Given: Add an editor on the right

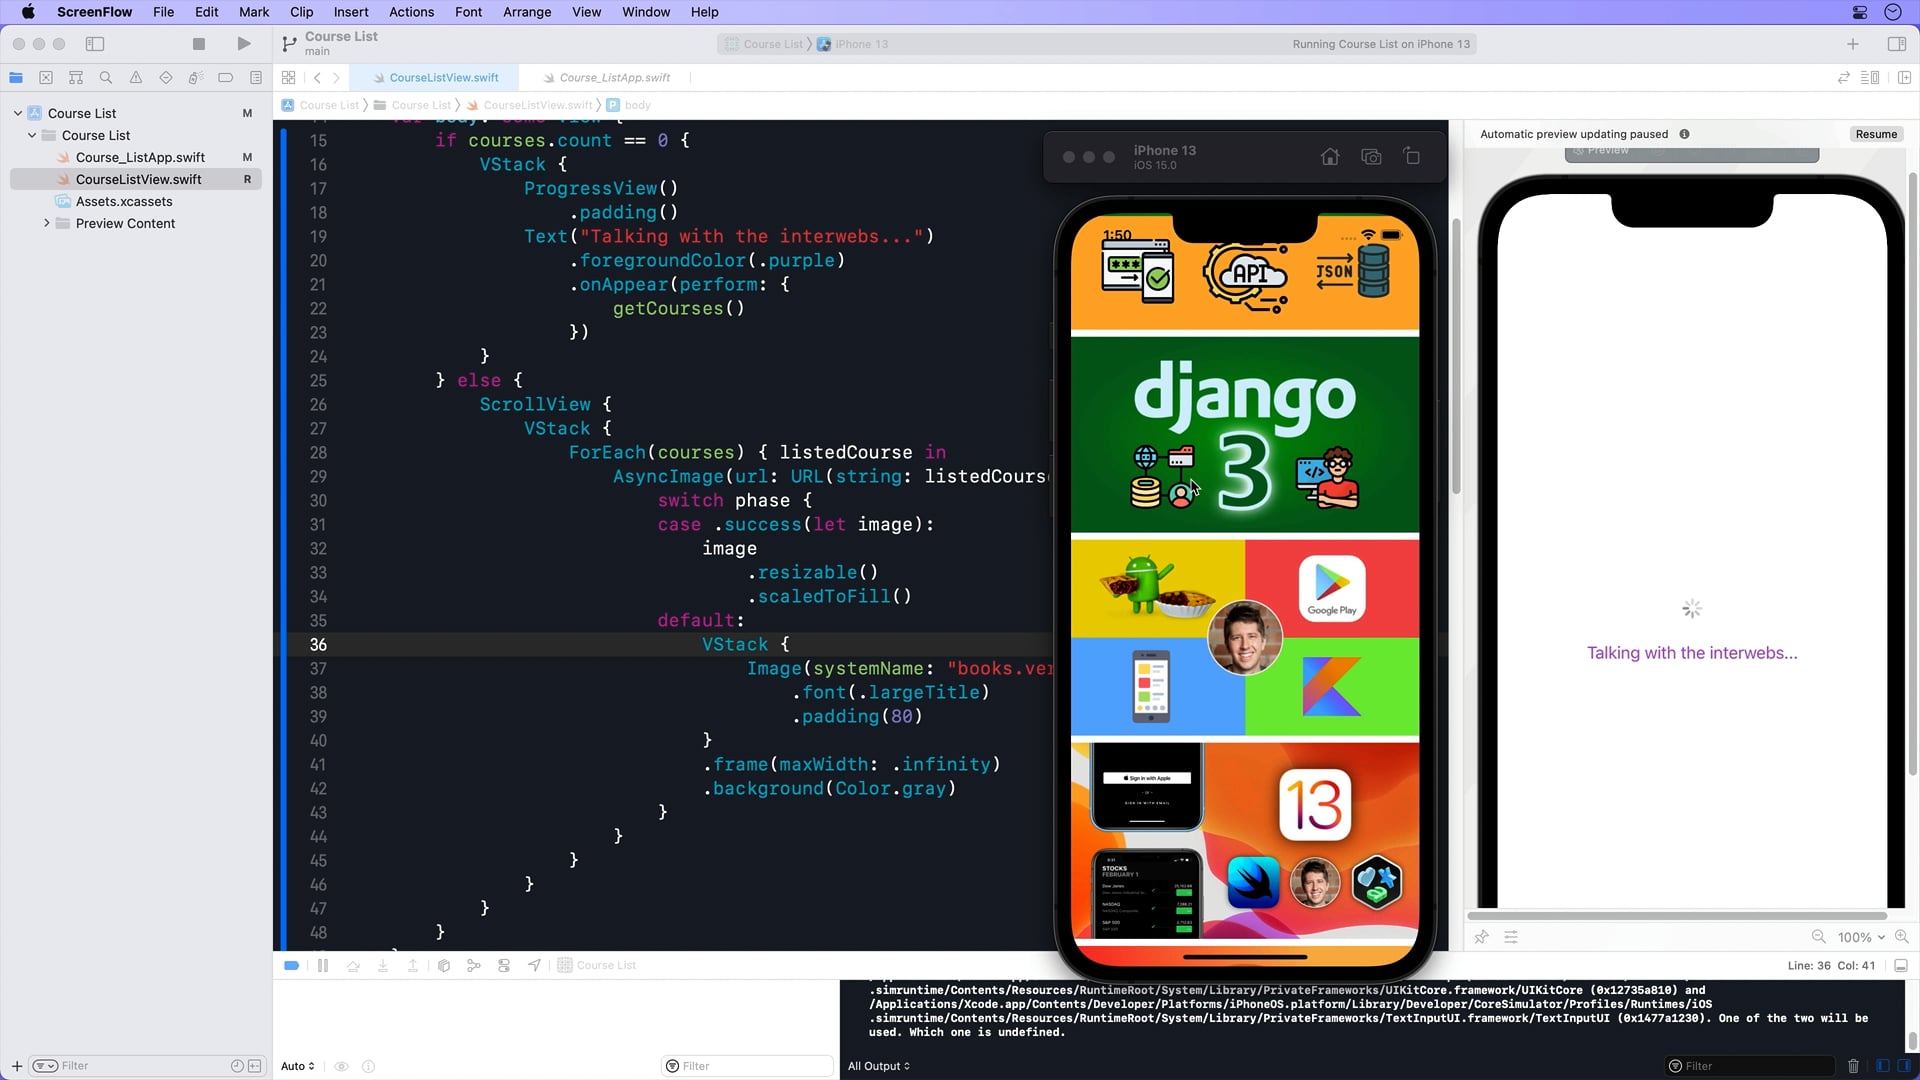Looking at the screenshot, I should 1904,77.
